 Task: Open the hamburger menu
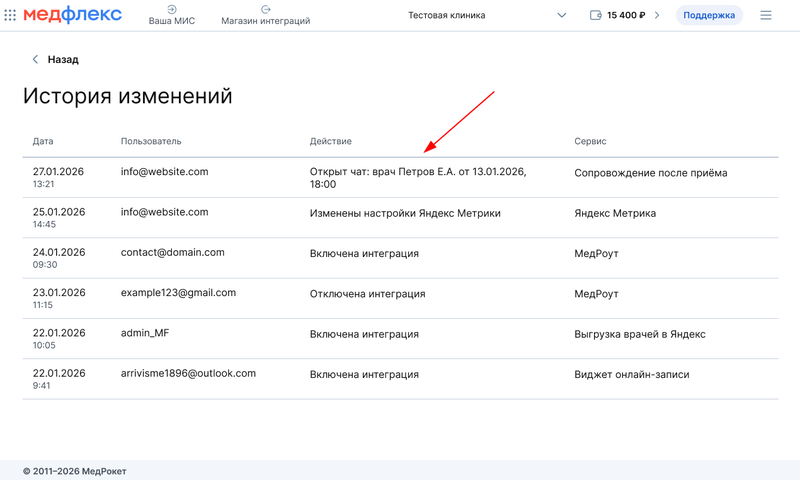766,15
